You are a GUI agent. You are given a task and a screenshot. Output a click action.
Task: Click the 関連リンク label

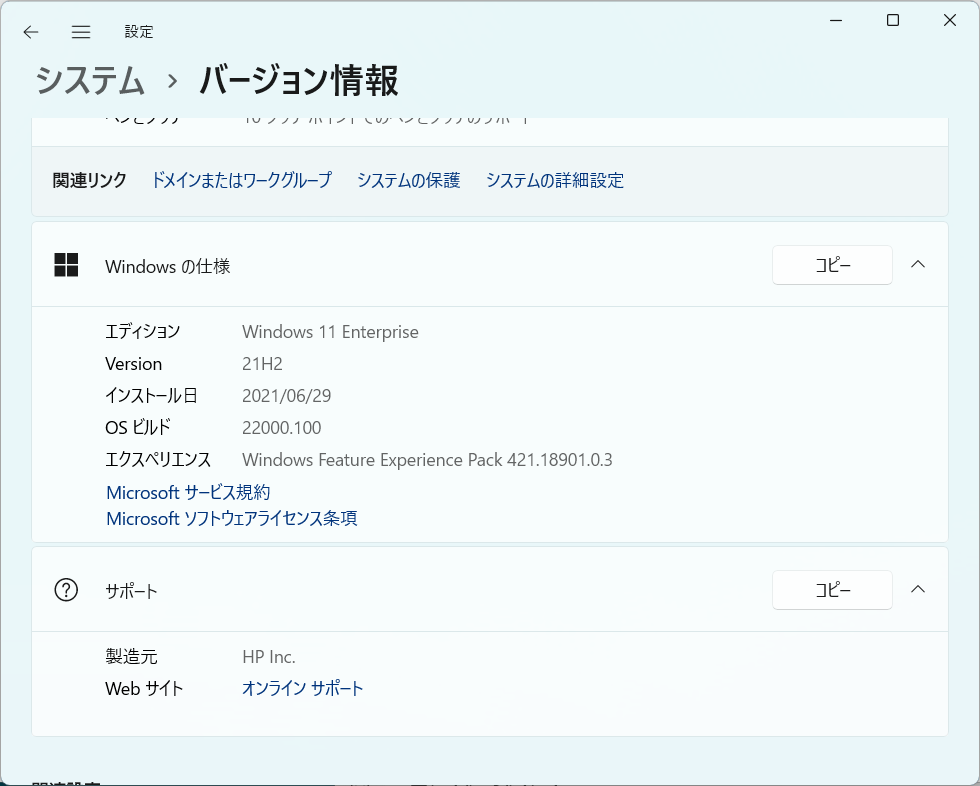[x=89, y=181]
